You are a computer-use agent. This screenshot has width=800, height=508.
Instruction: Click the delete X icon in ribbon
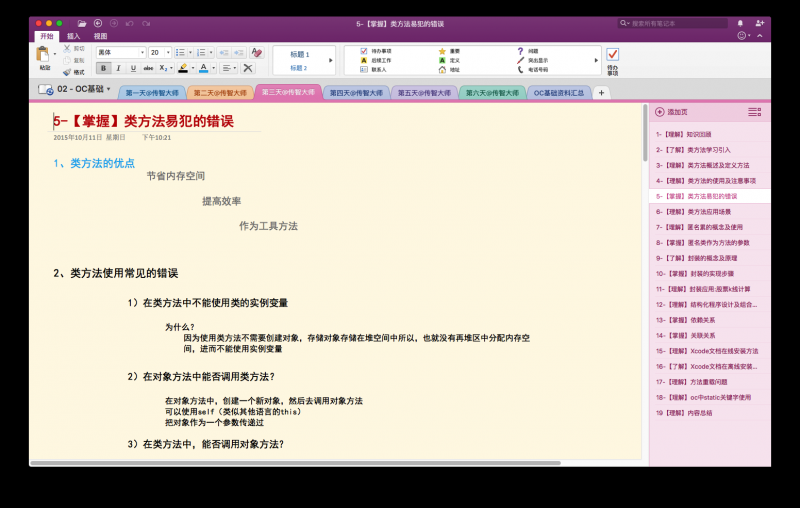(248, 68)
